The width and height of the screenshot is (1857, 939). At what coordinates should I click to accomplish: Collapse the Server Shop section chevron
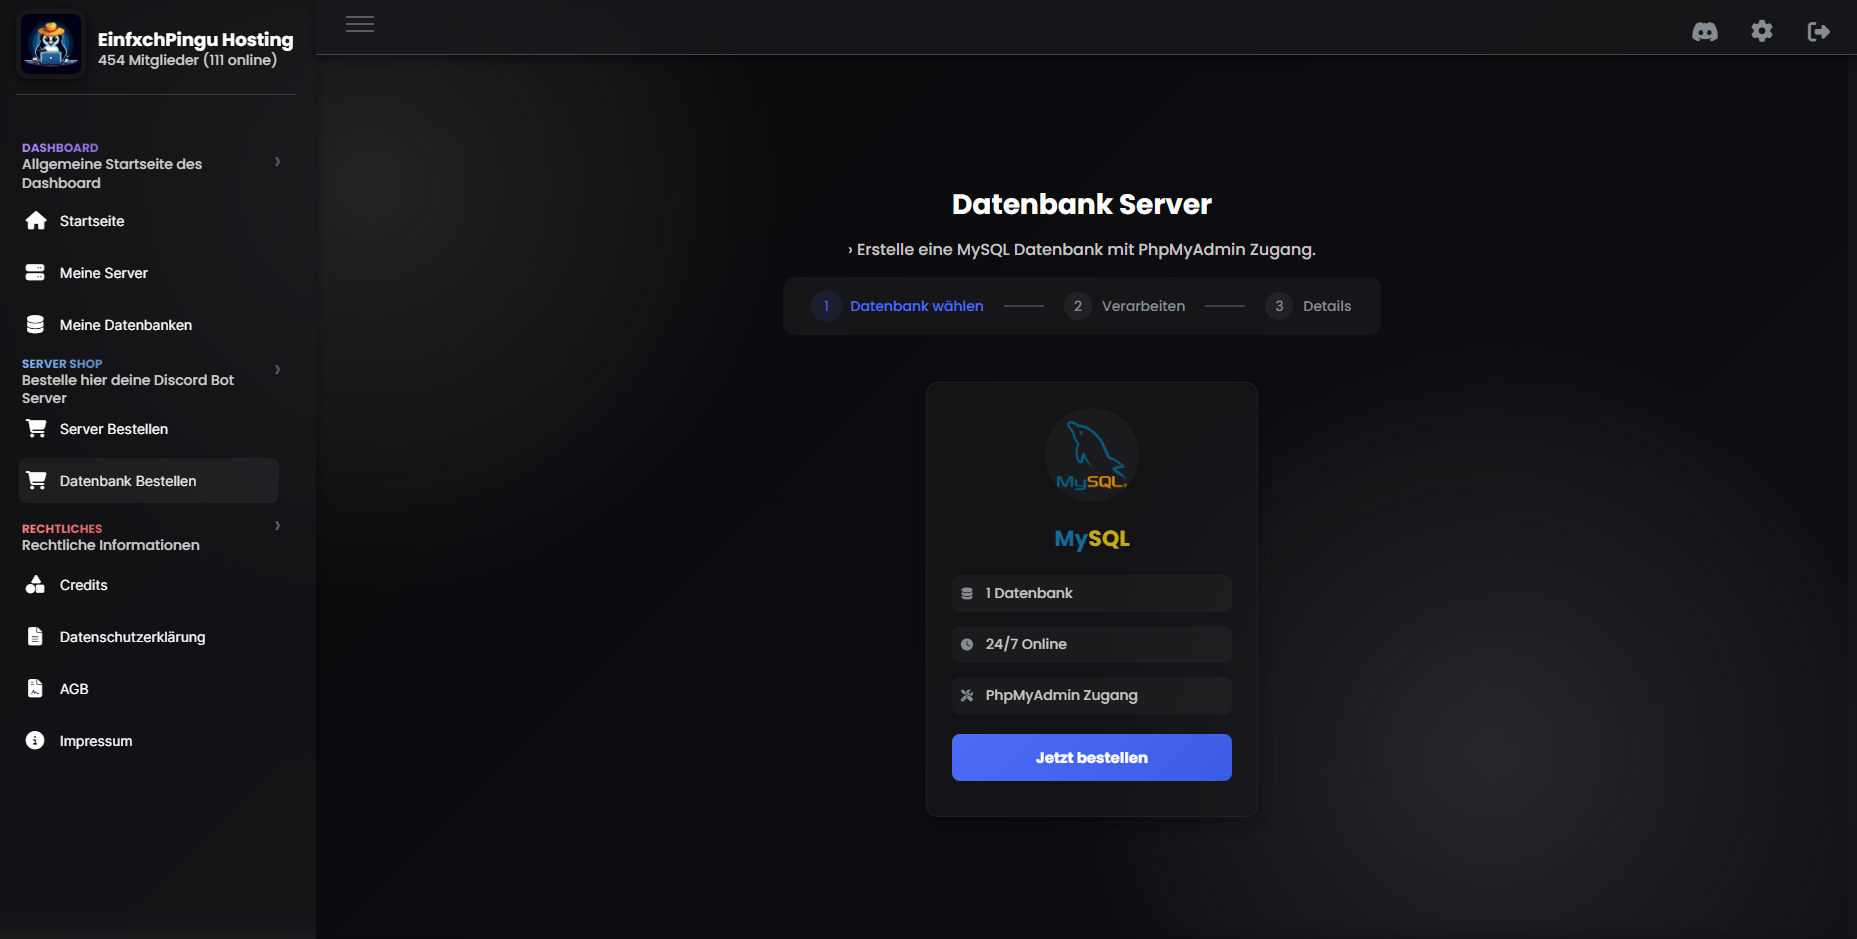tap(277, 370)
